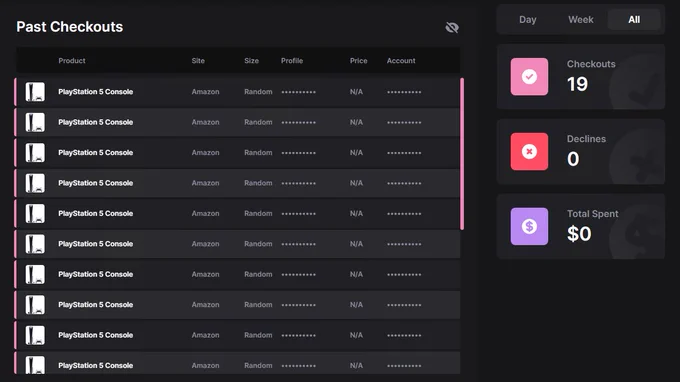The height and width of the screenshot is (382, 680).
Task: Click the Total Spent value $0
Action: (579, 234)
